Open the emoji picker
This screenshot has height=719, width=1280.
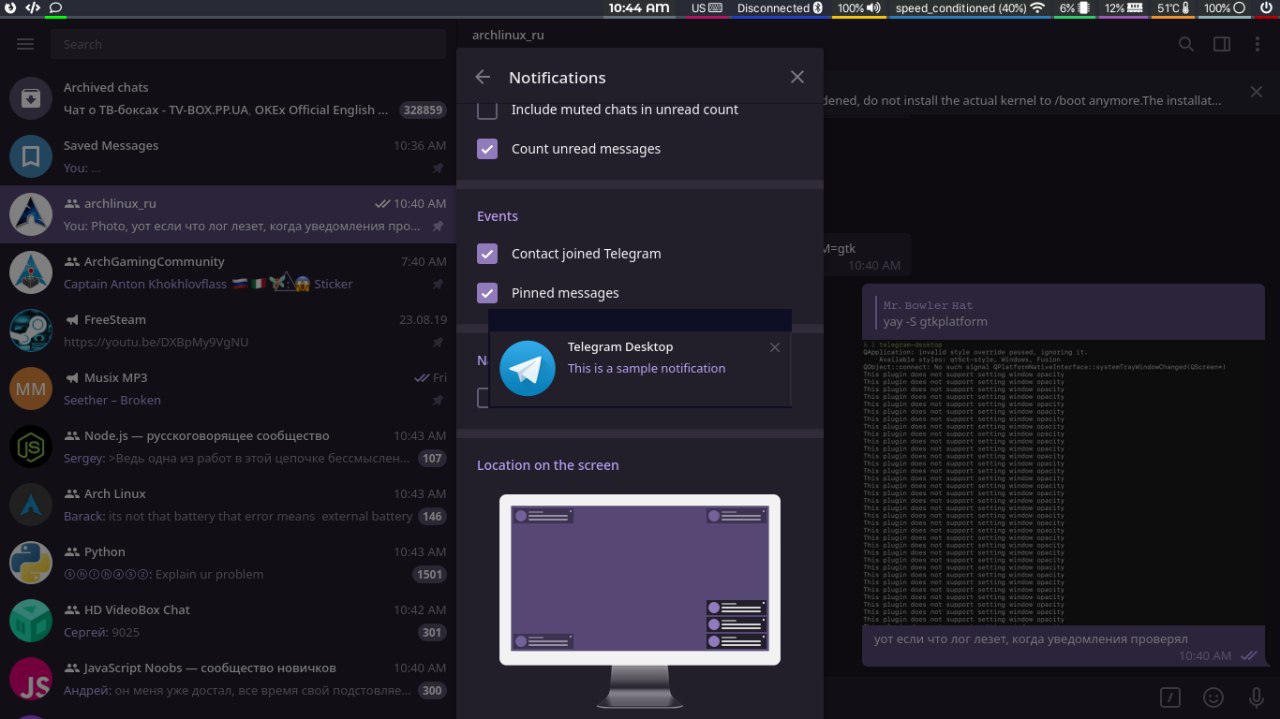point(1213,698)
